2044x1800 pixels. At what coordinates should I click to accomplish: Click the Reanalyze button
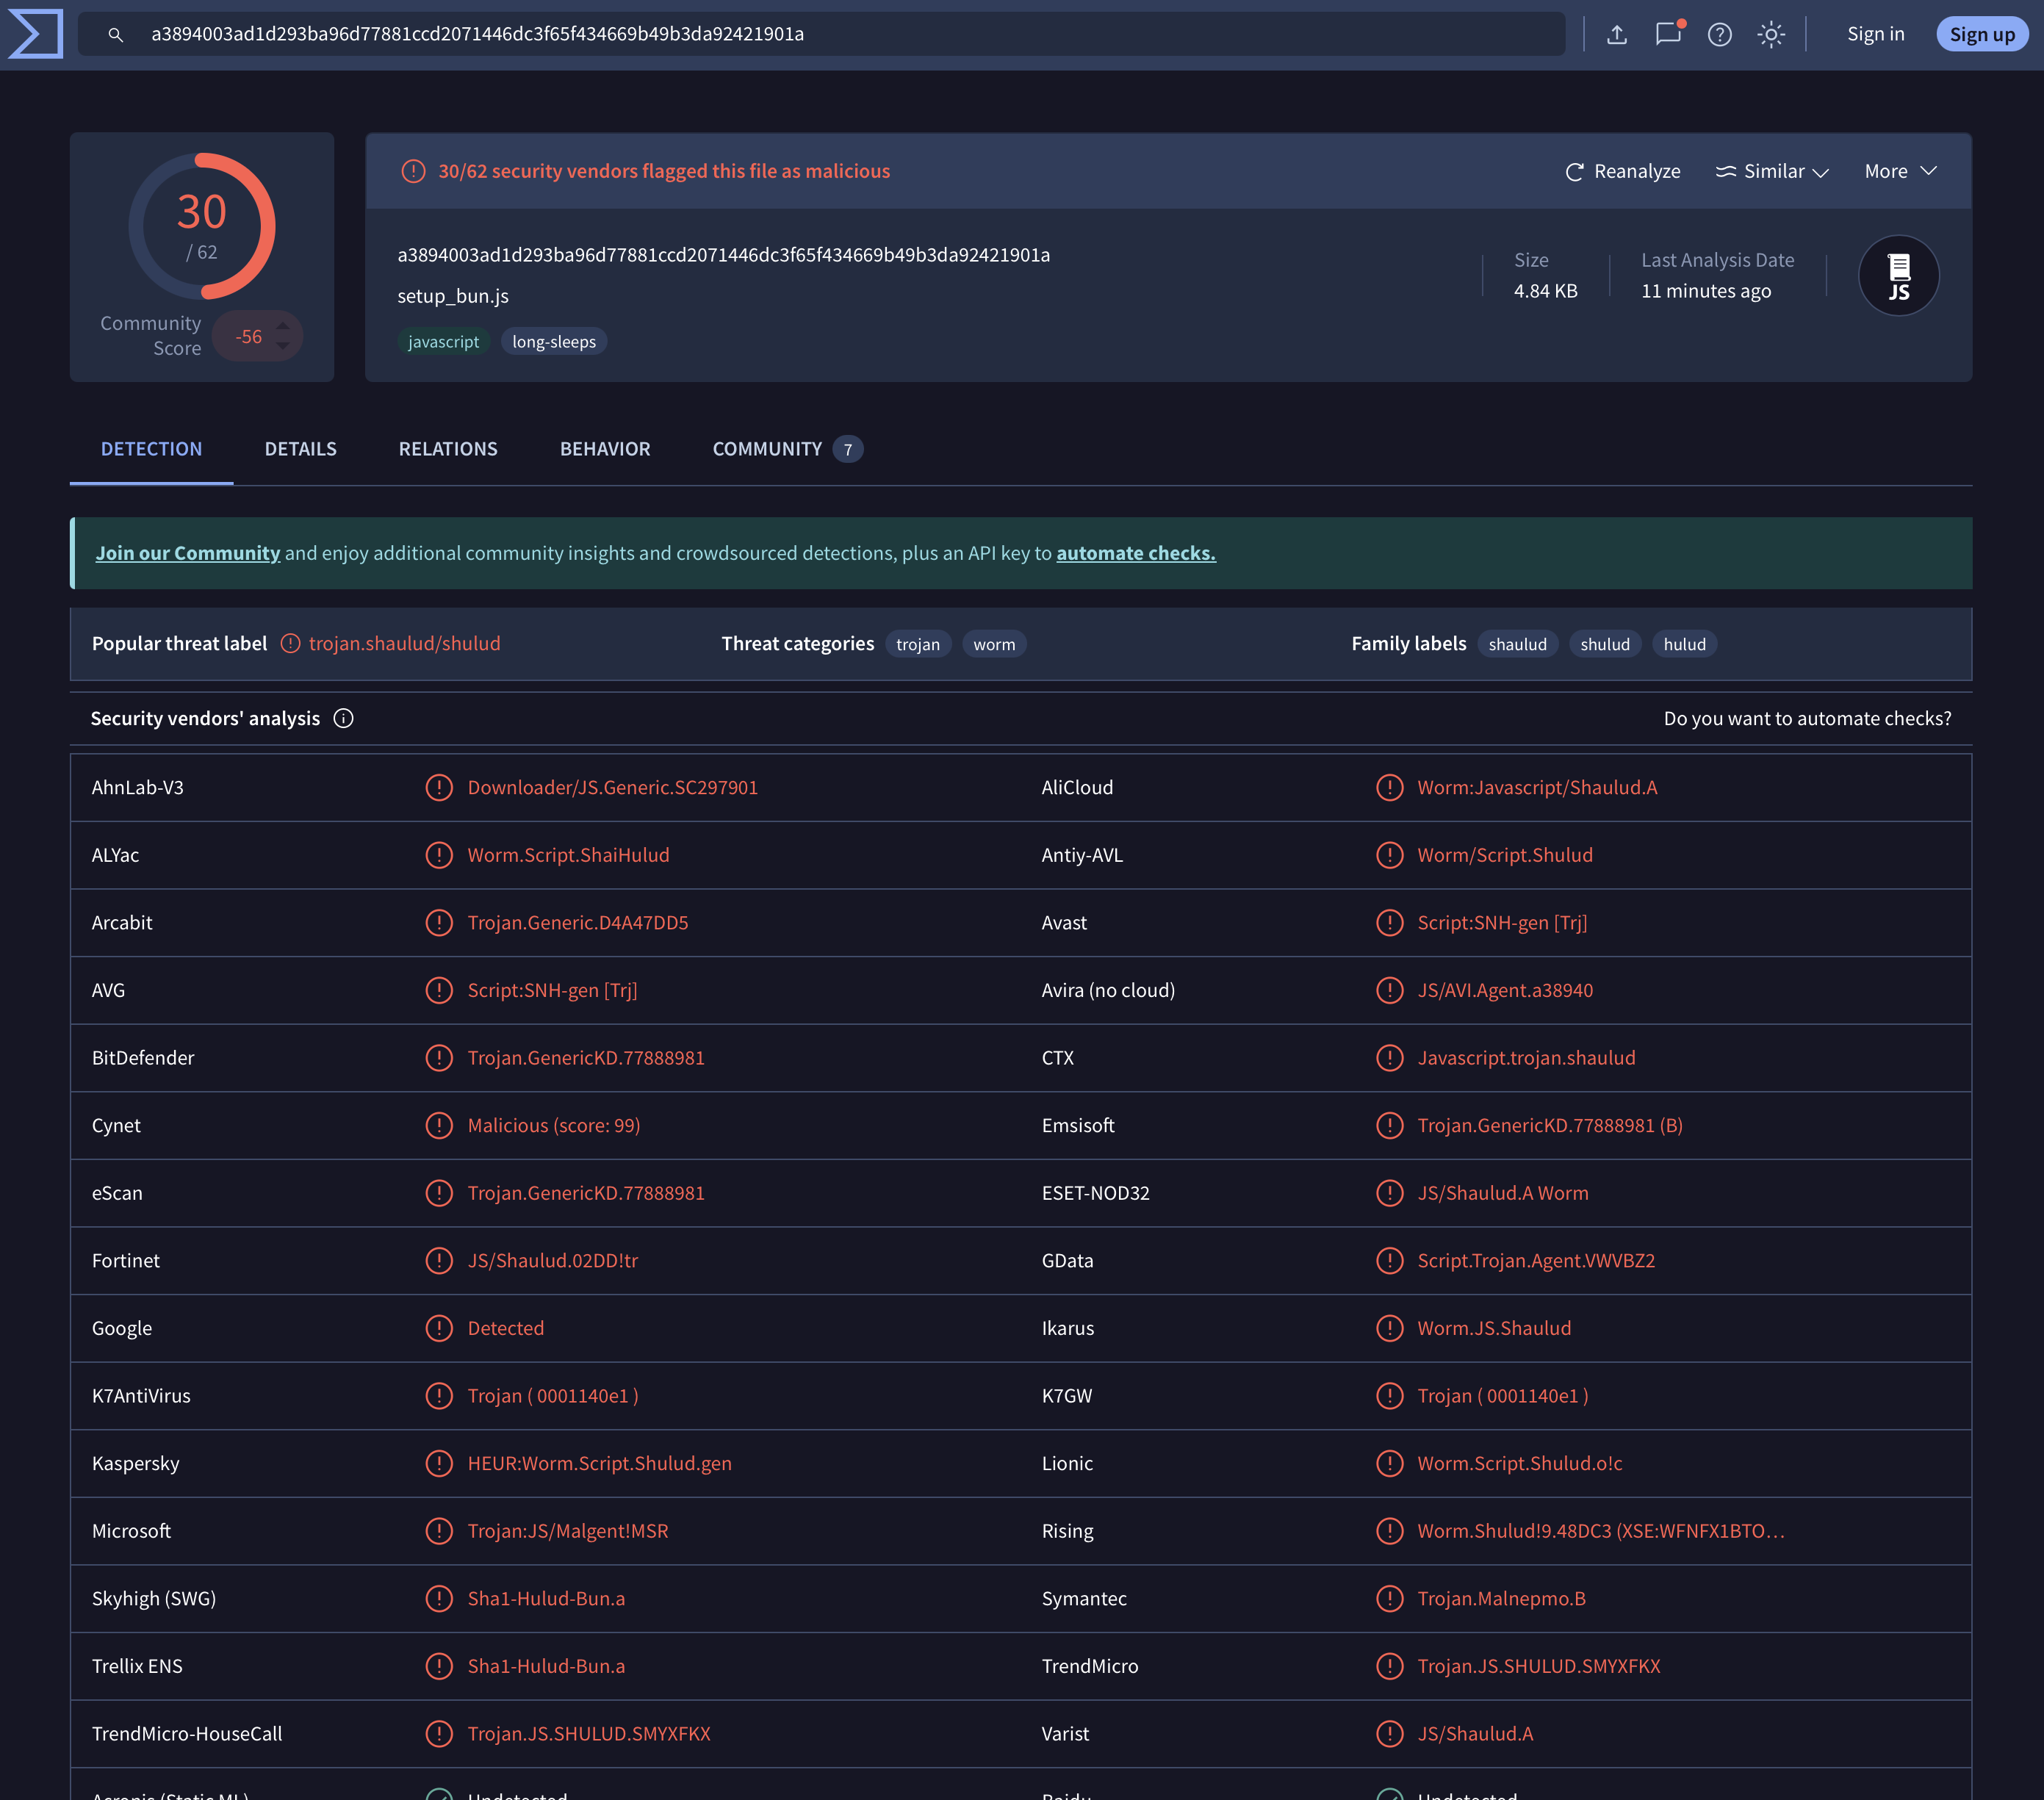click(1622, 171)
